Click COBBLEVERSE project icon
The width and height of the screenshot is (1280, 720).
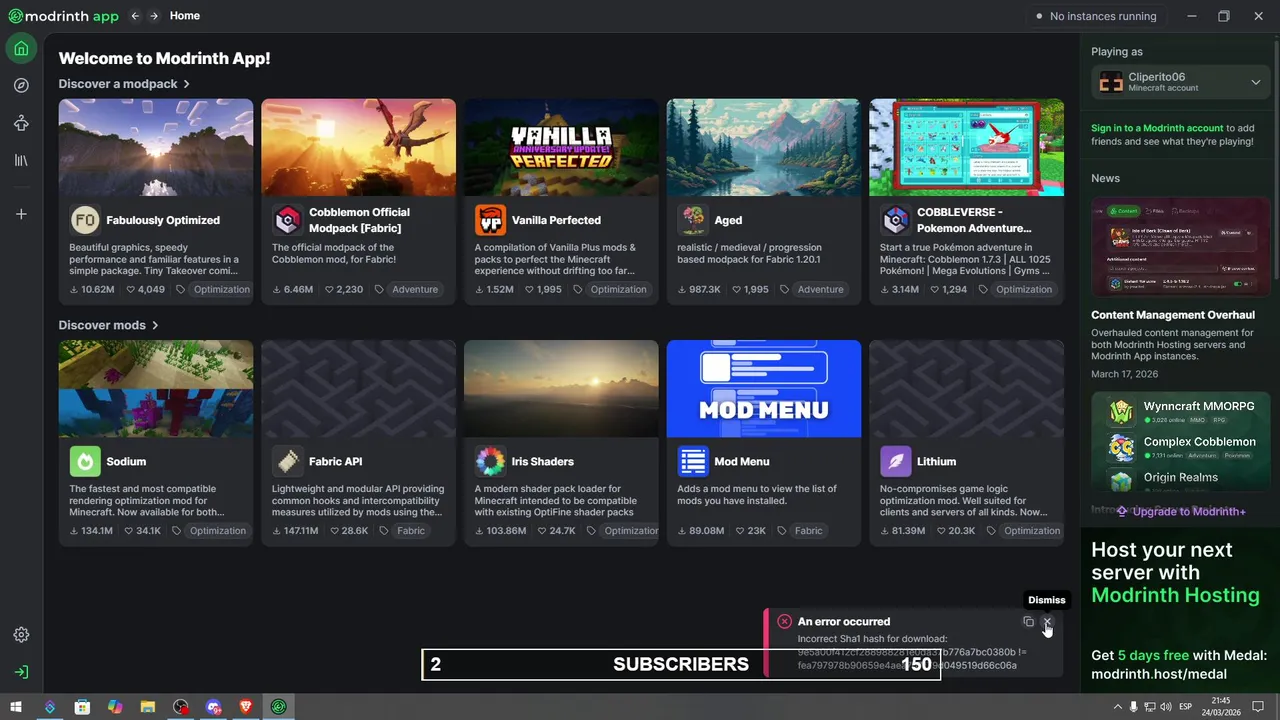pos(896,220)
